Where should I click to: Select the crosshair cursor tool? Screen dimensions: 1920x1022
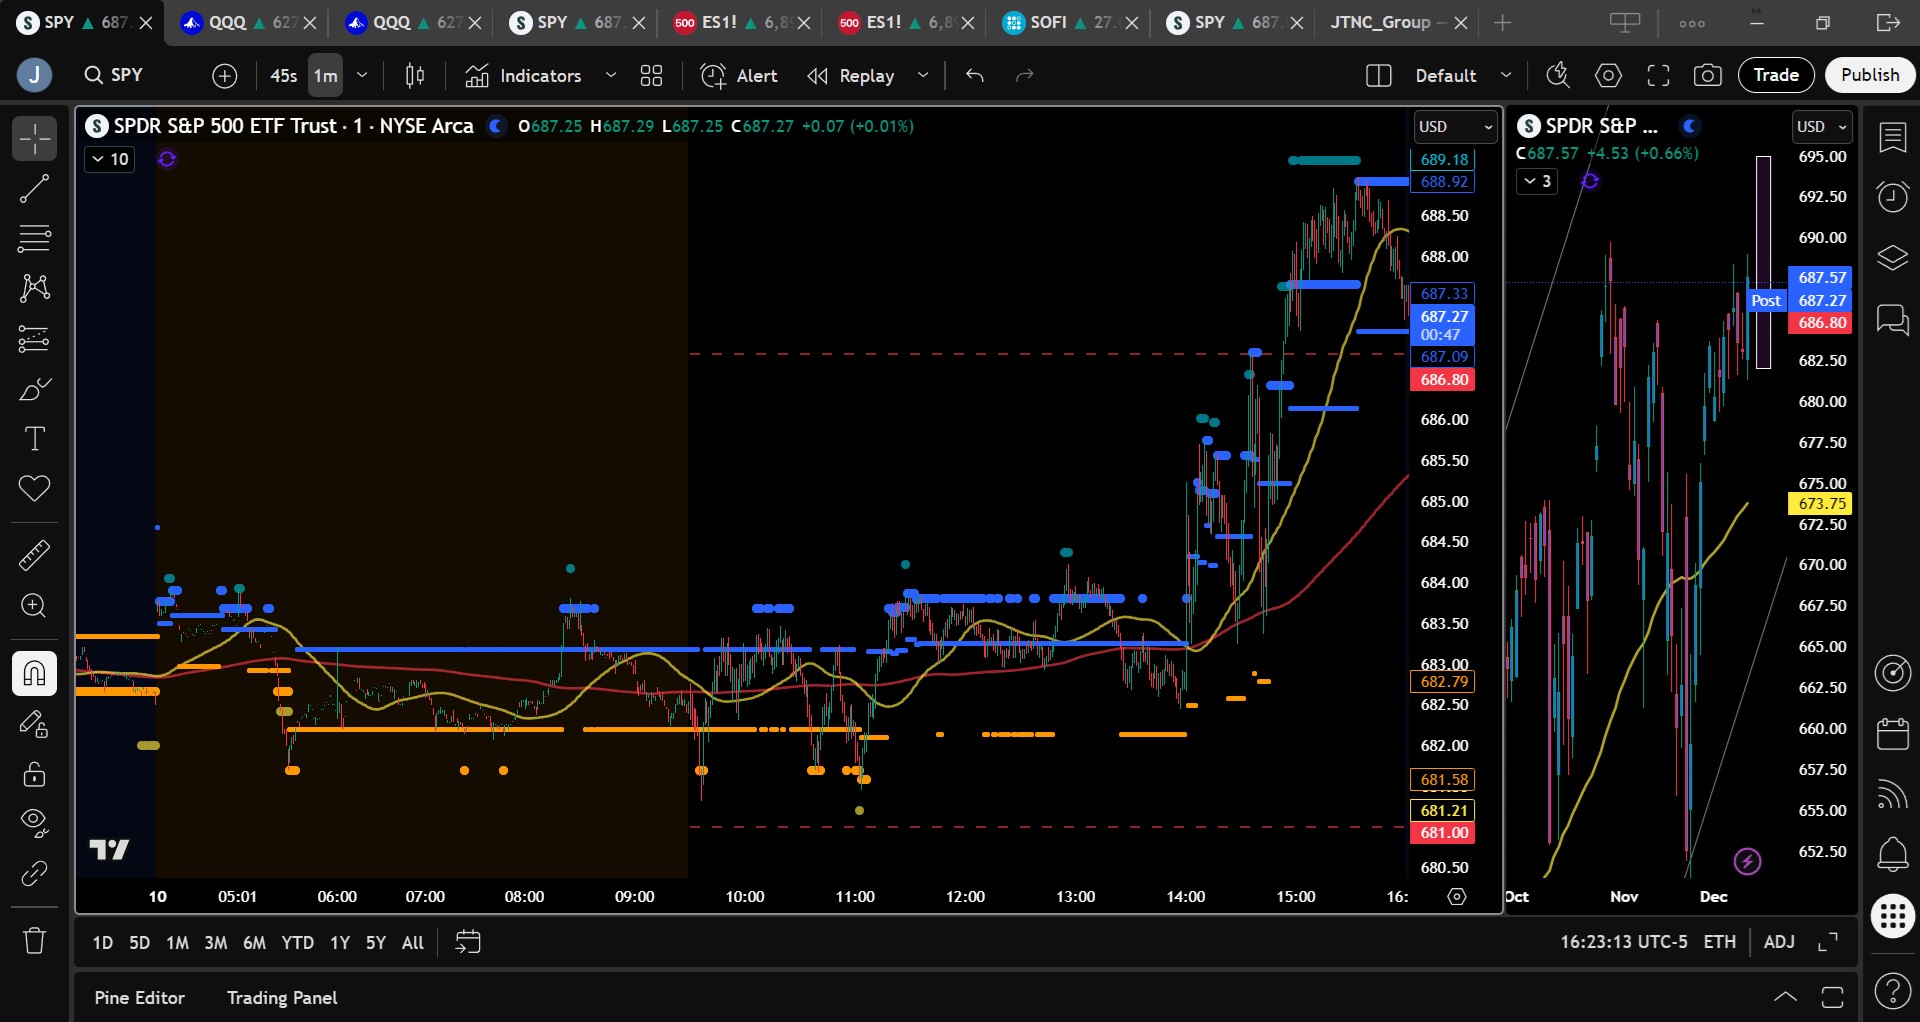(x=34, y=138)
